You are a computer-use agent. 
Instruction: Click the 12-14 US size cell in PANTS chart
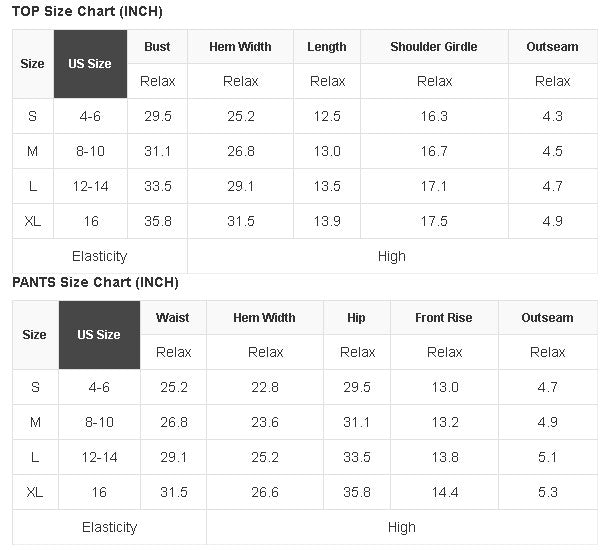[99, 457]
